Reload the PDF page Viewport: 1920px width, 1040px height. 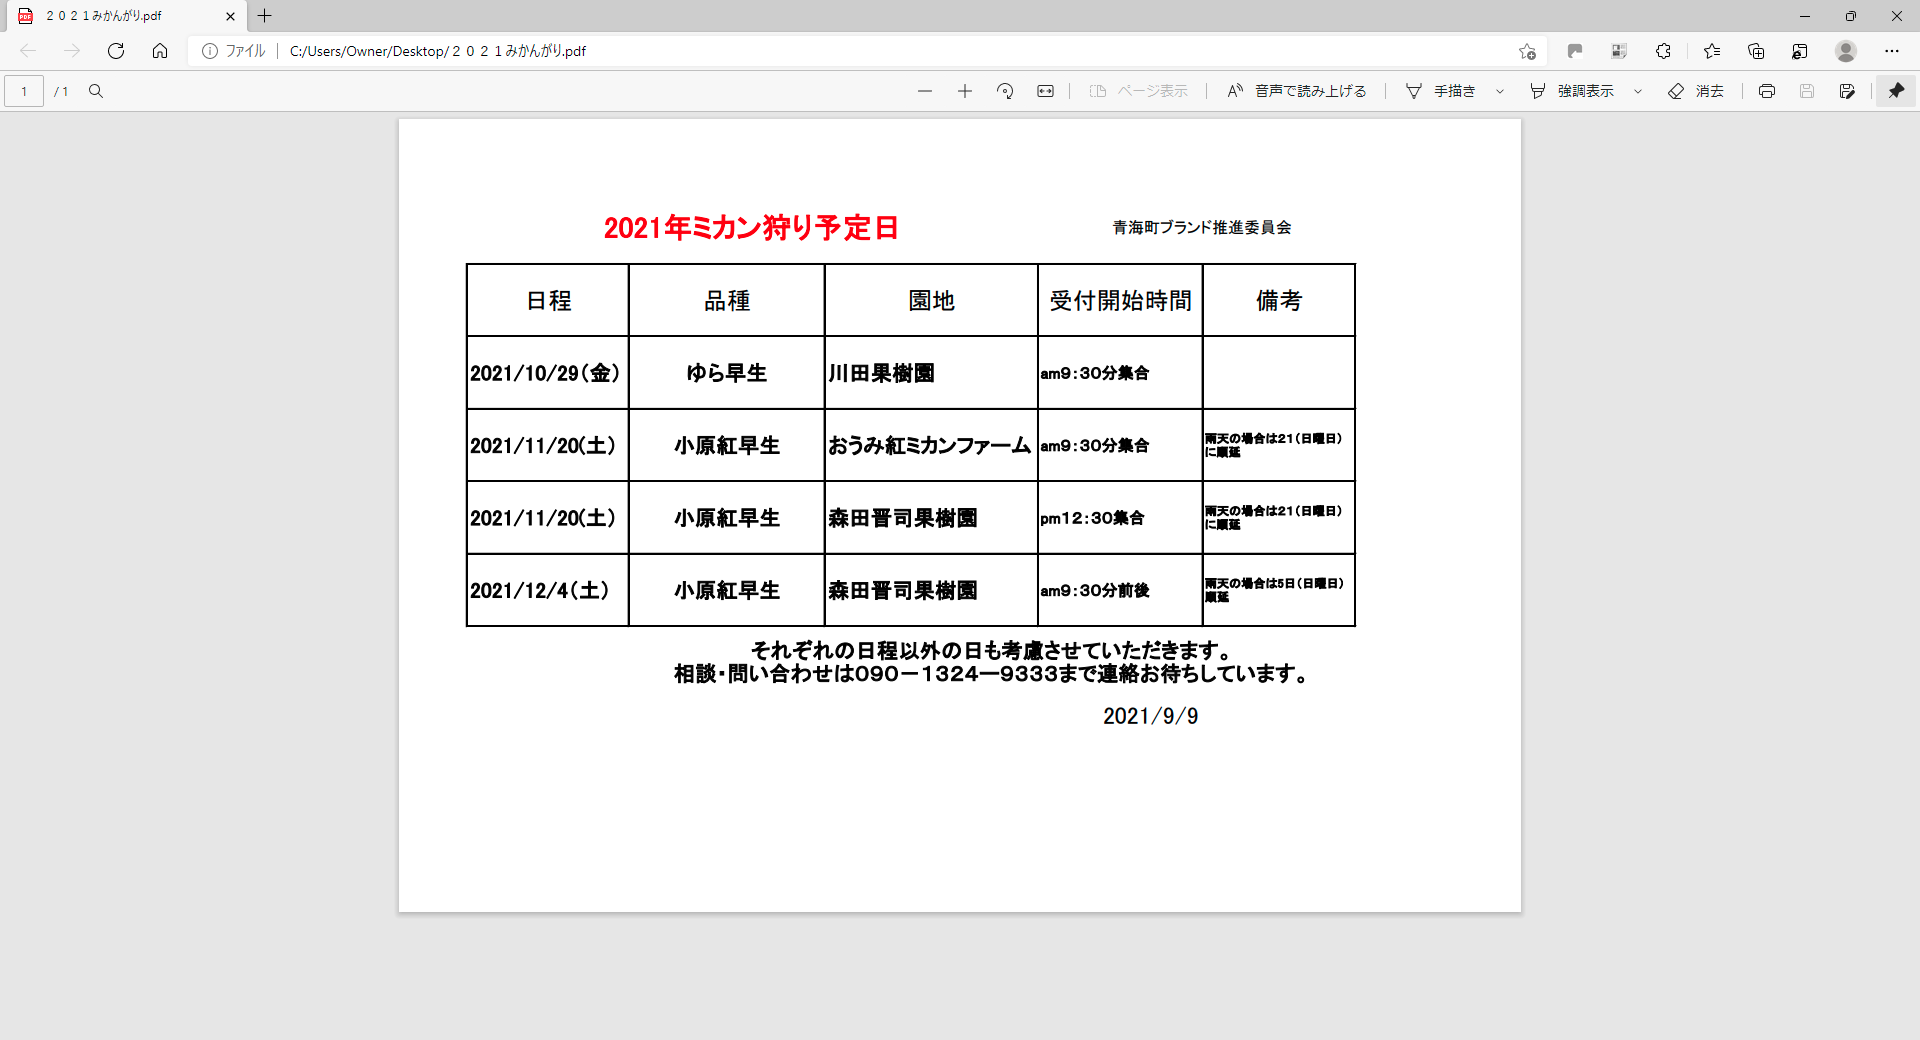[x=116, y=51]
